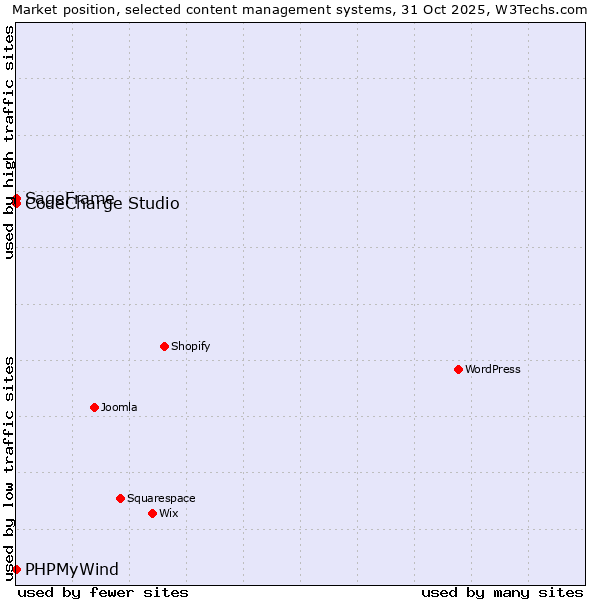The image size is (600, 600).
Task: Click the WordPress text label
Action: click(x=492, y=369)
